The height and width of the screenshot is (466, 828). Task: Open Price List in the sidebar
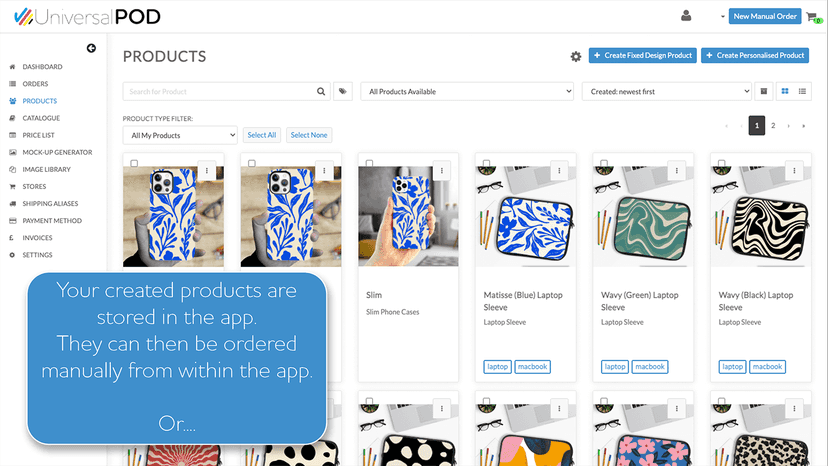39,135
